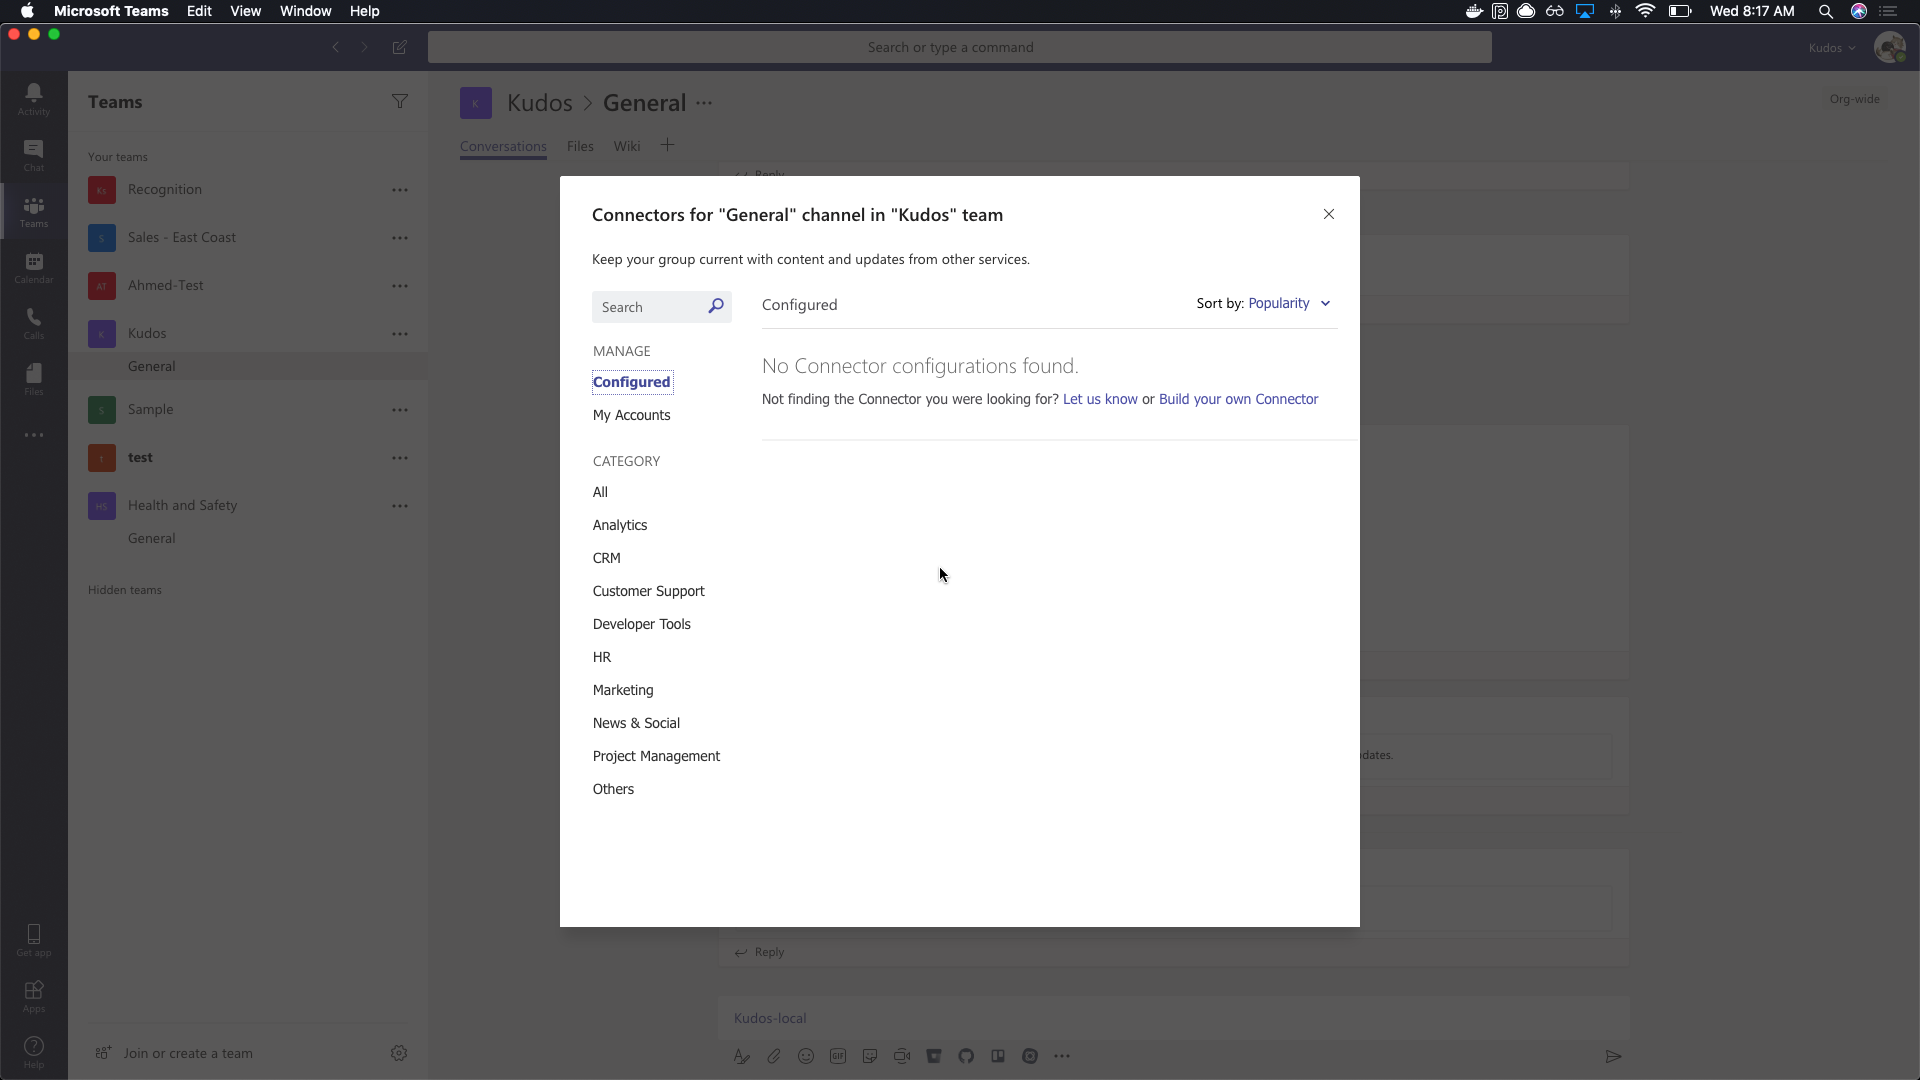Select the Customer Support category
The height and width of the screenshot is (1080, 1920).
(649, 591)
